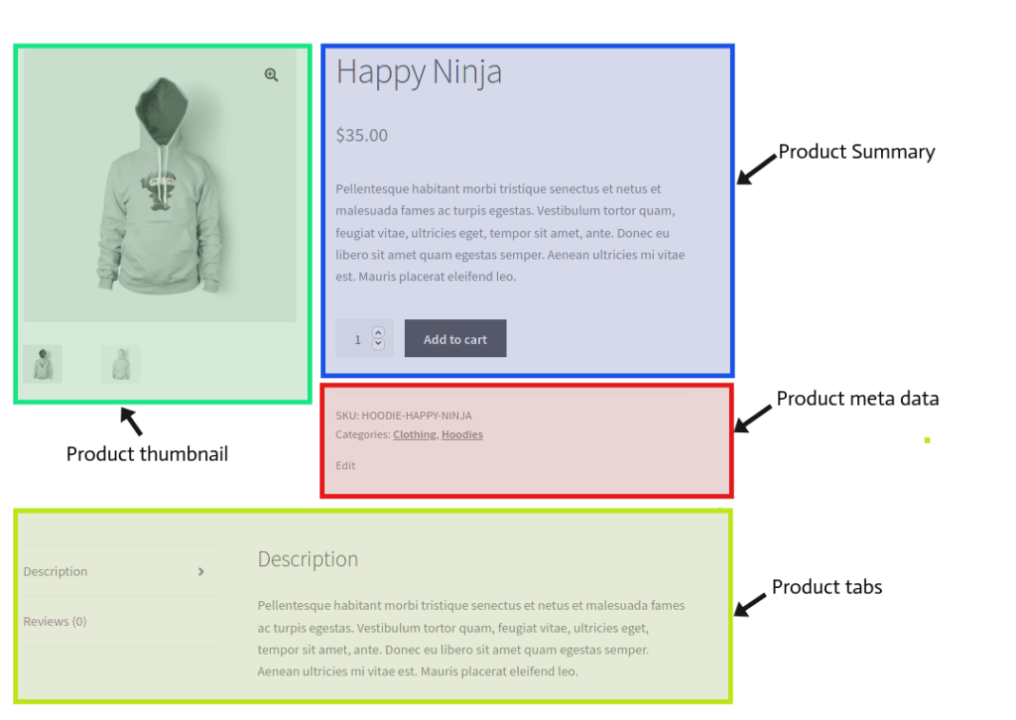Click the Product Summary annotation label
This screenshot has height=720, width=1016.
pos(856,152)
